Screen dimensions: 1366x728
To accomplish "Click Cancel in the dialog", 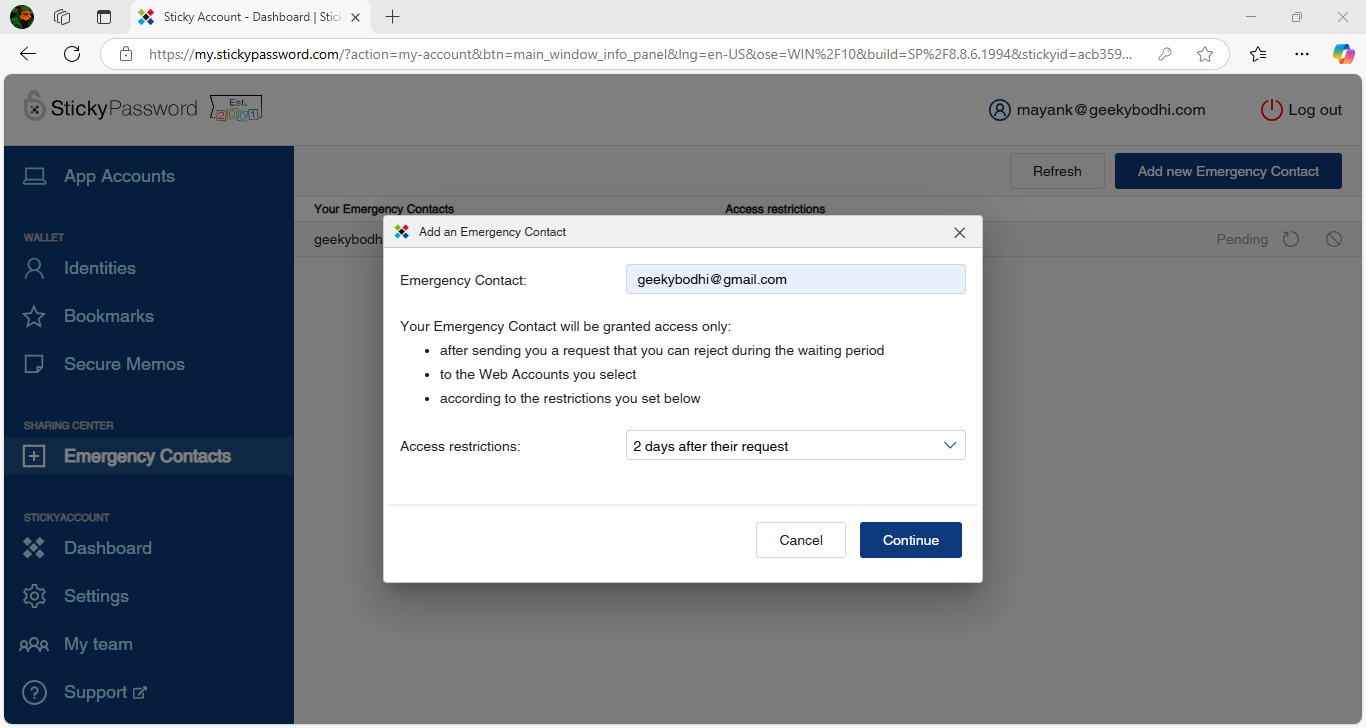I will pyautogui.click(x=801, y=540).
